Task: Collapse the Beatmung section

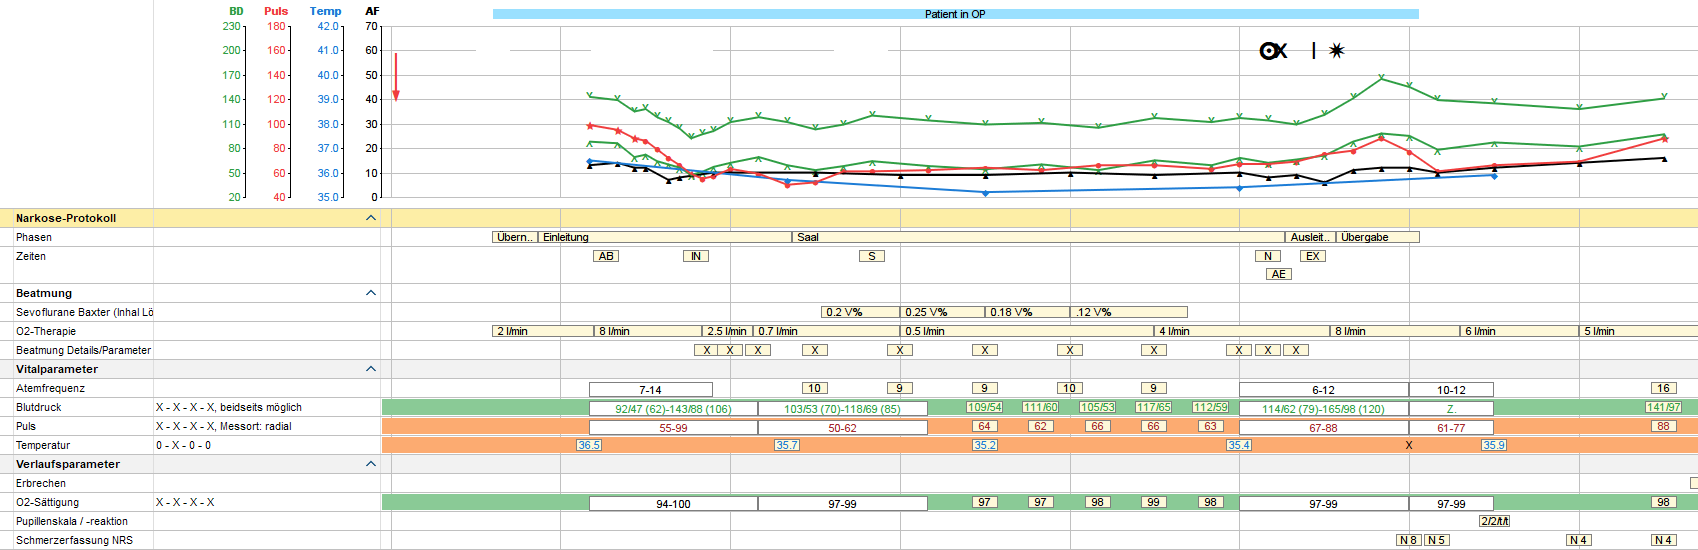Action: pos(371,293)
